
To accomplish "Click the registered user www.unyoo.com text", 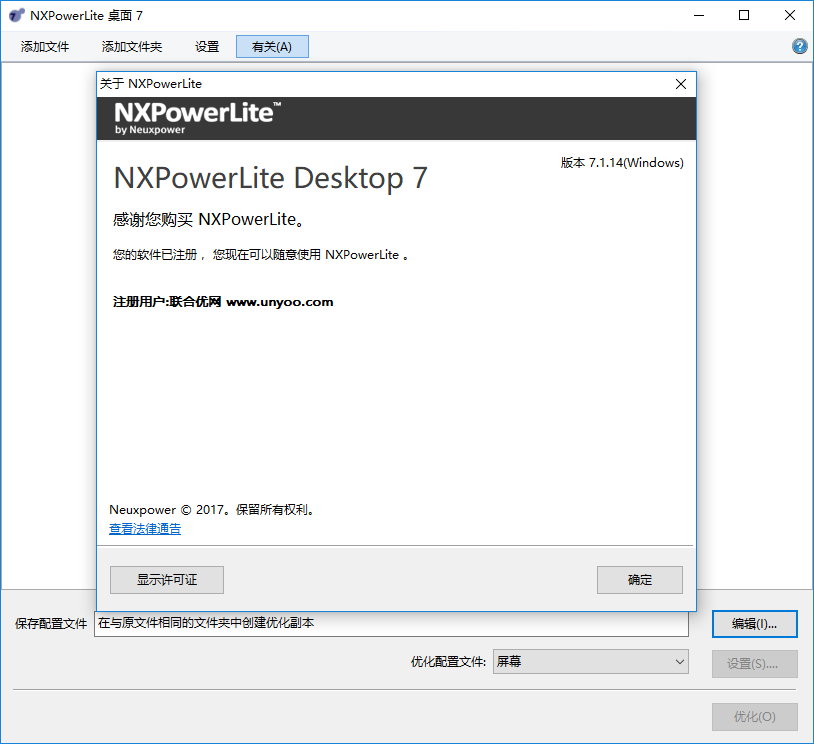I will 223,302.
